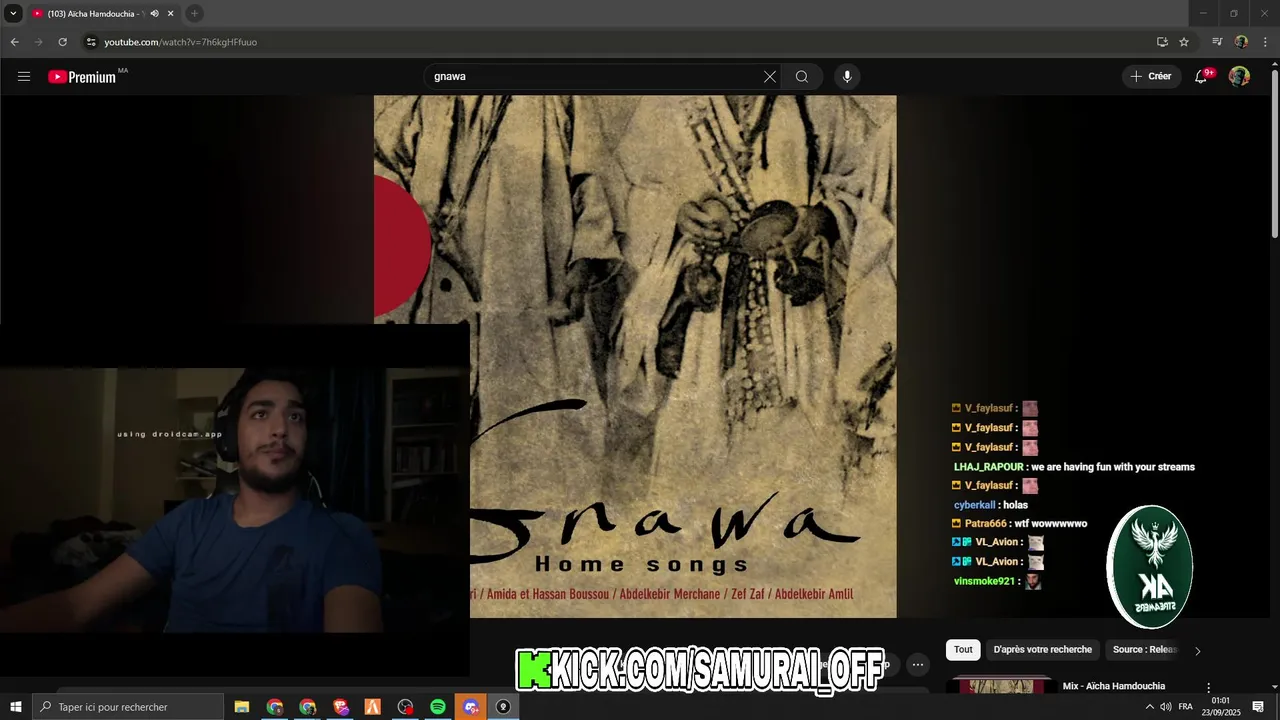Image resolution: width=1280 pixels, height=720 pixels.
Task: Open a new browser tab
Action: coord(194,14)
